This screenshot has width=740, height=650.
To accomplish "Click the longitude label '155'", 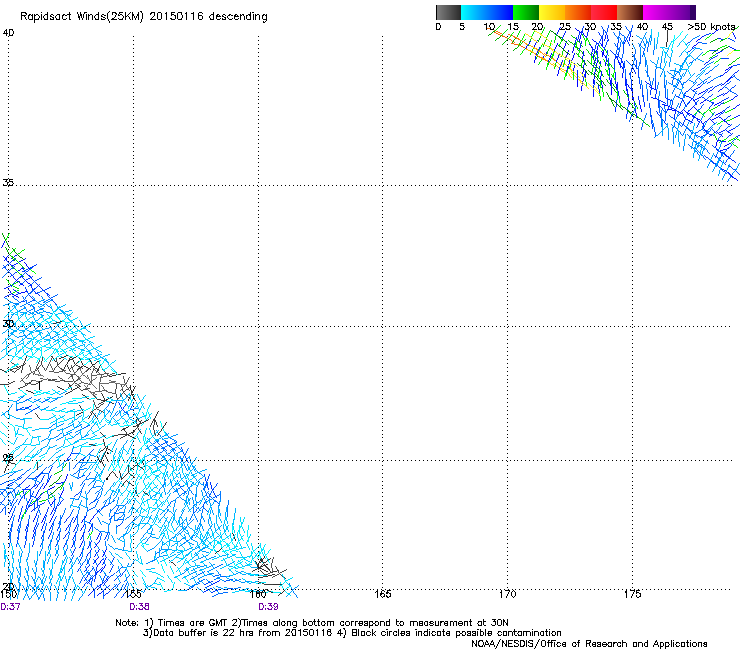I will (x=134, y=594).
